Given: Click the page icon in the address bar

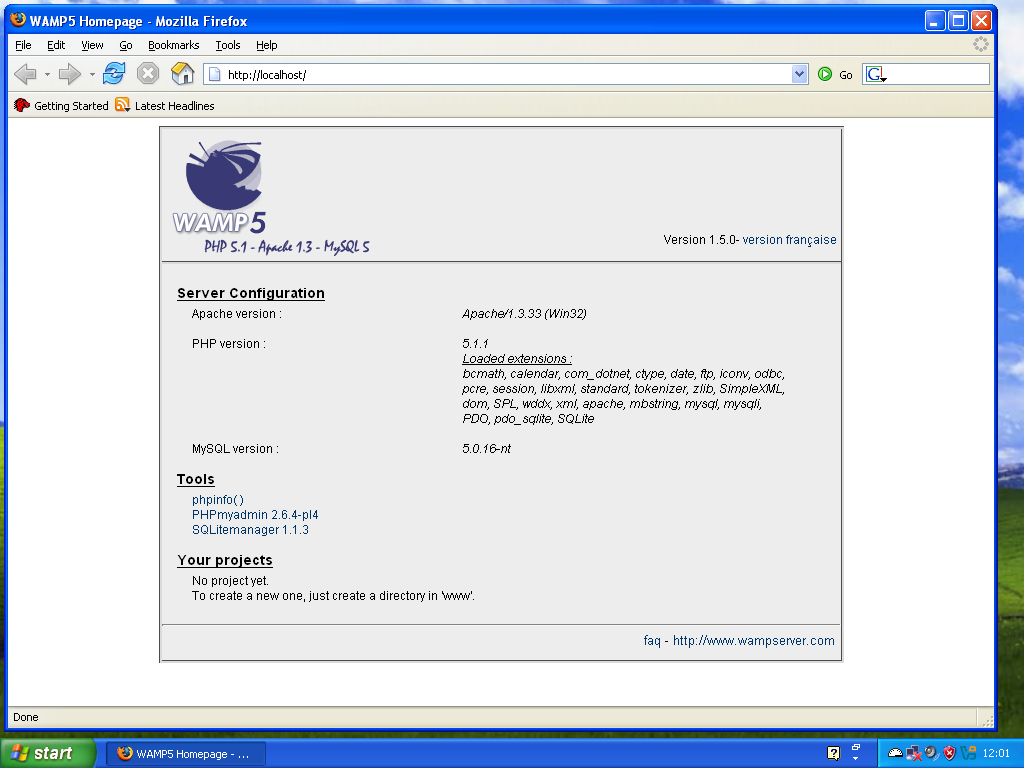Looking at the screenshot, I should pos(214,74).
